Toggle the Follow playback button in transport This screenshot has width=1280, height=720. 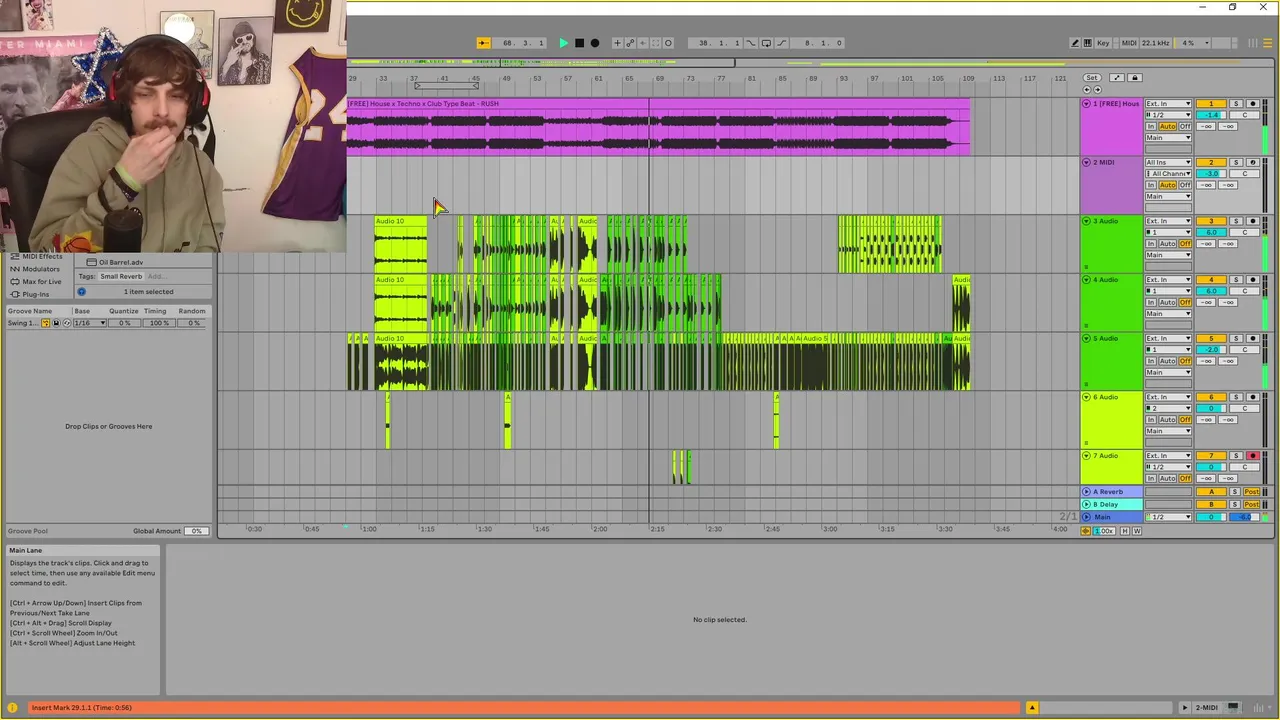[484, 43]
